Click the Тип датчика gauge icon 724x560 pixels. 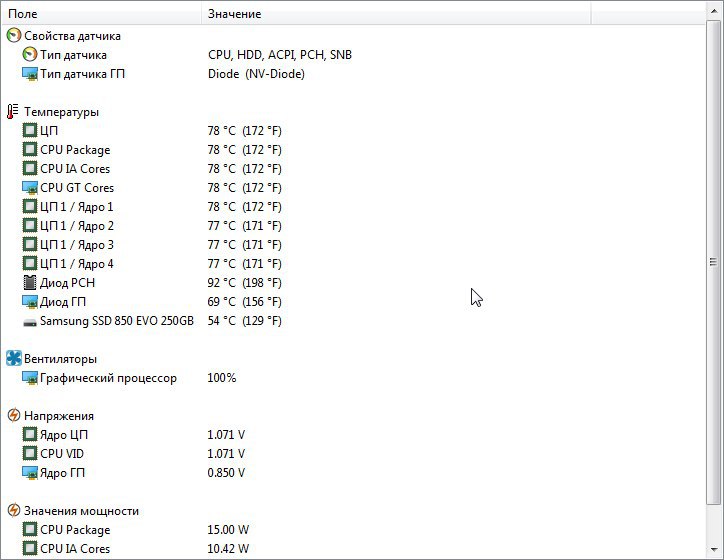point(30,54)
